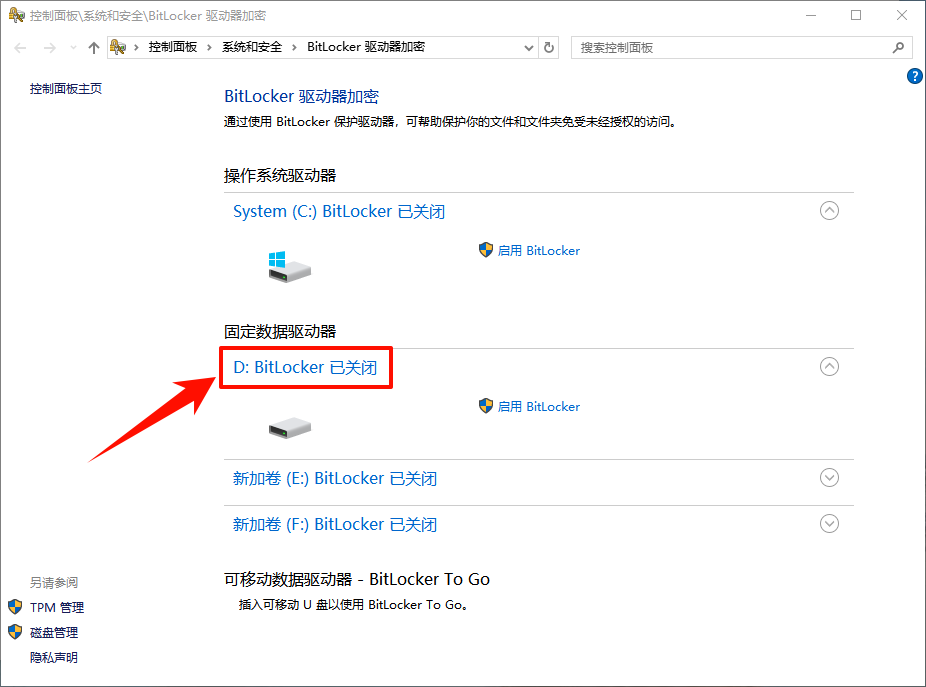Click the Help question mark icon

(914, 76)
